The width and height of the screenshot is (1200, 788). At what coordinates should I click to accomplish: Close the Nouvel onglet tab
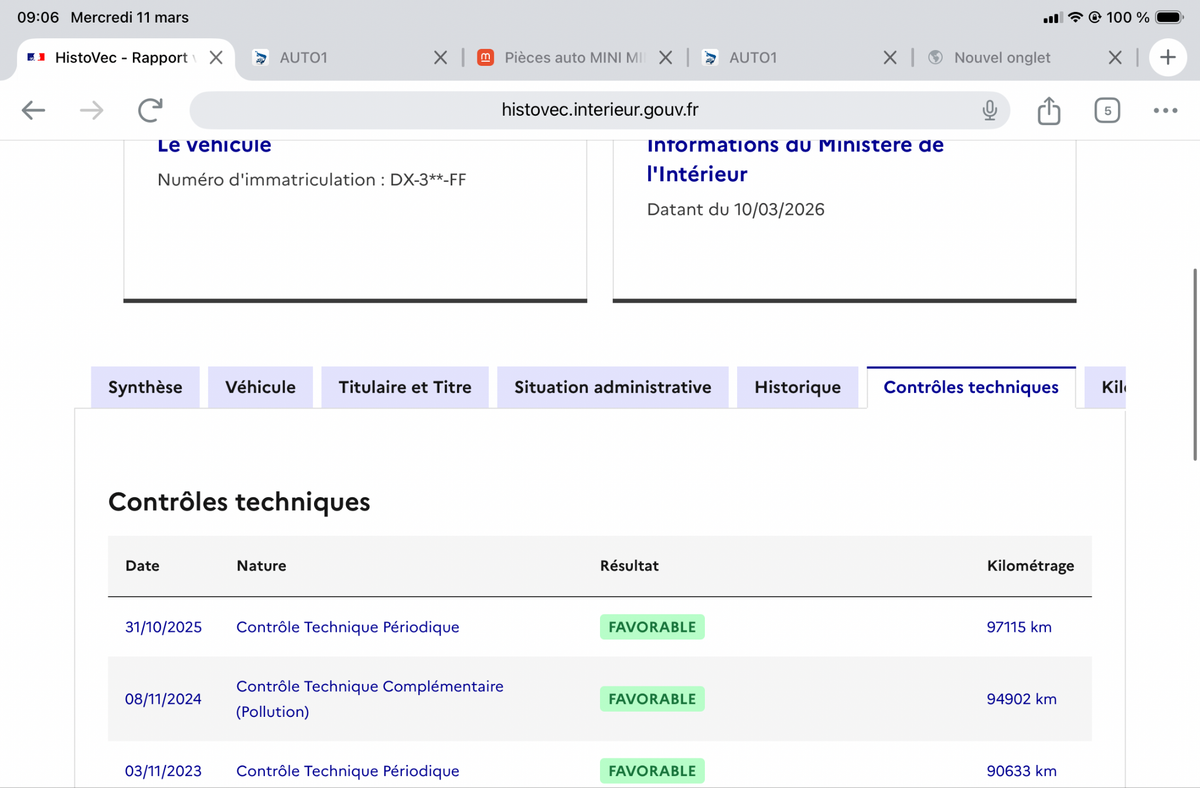pos(1115,57)
